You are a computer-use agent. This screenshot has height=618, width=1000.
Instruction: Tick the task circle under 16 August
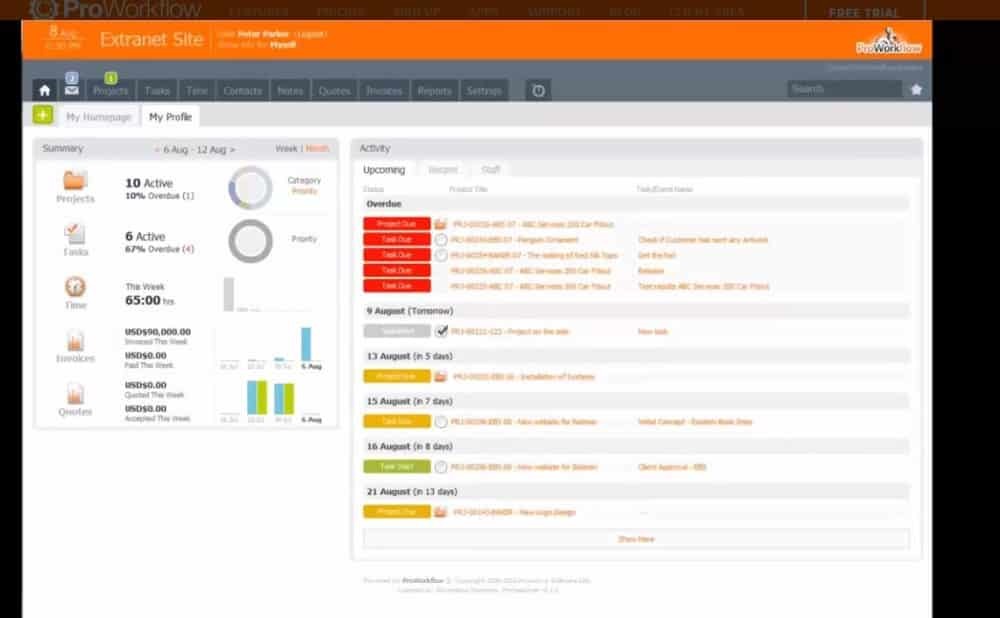441,467
